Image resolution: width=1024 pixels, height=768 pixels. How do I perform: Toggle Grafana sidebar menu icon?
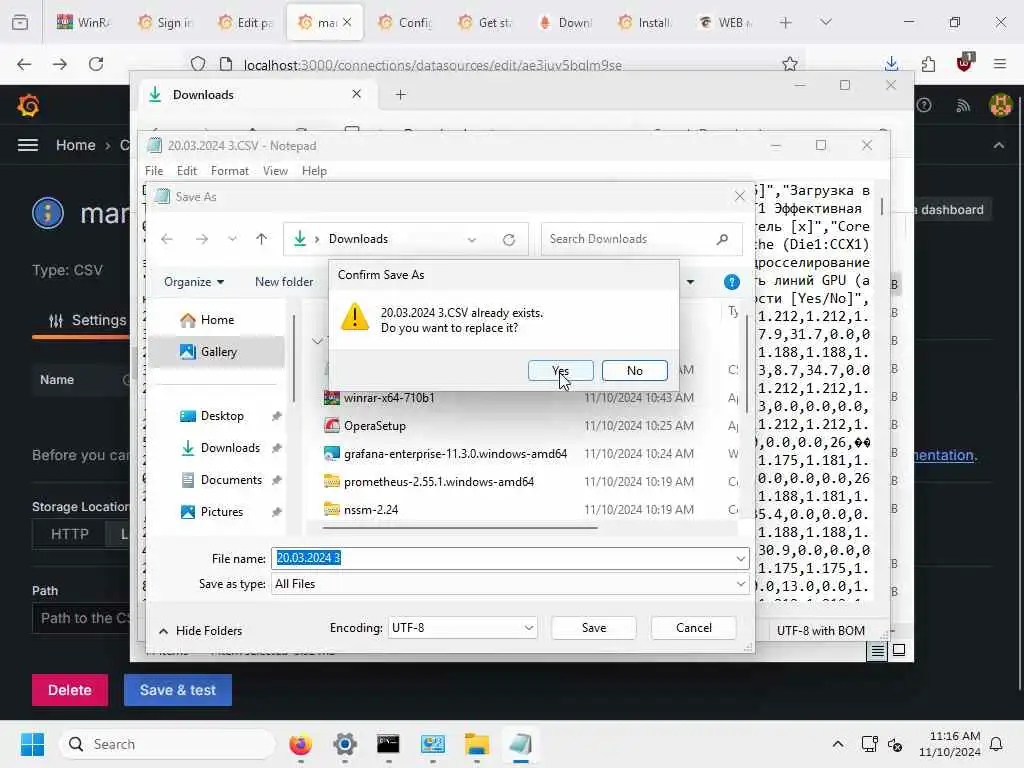point(27,145)
